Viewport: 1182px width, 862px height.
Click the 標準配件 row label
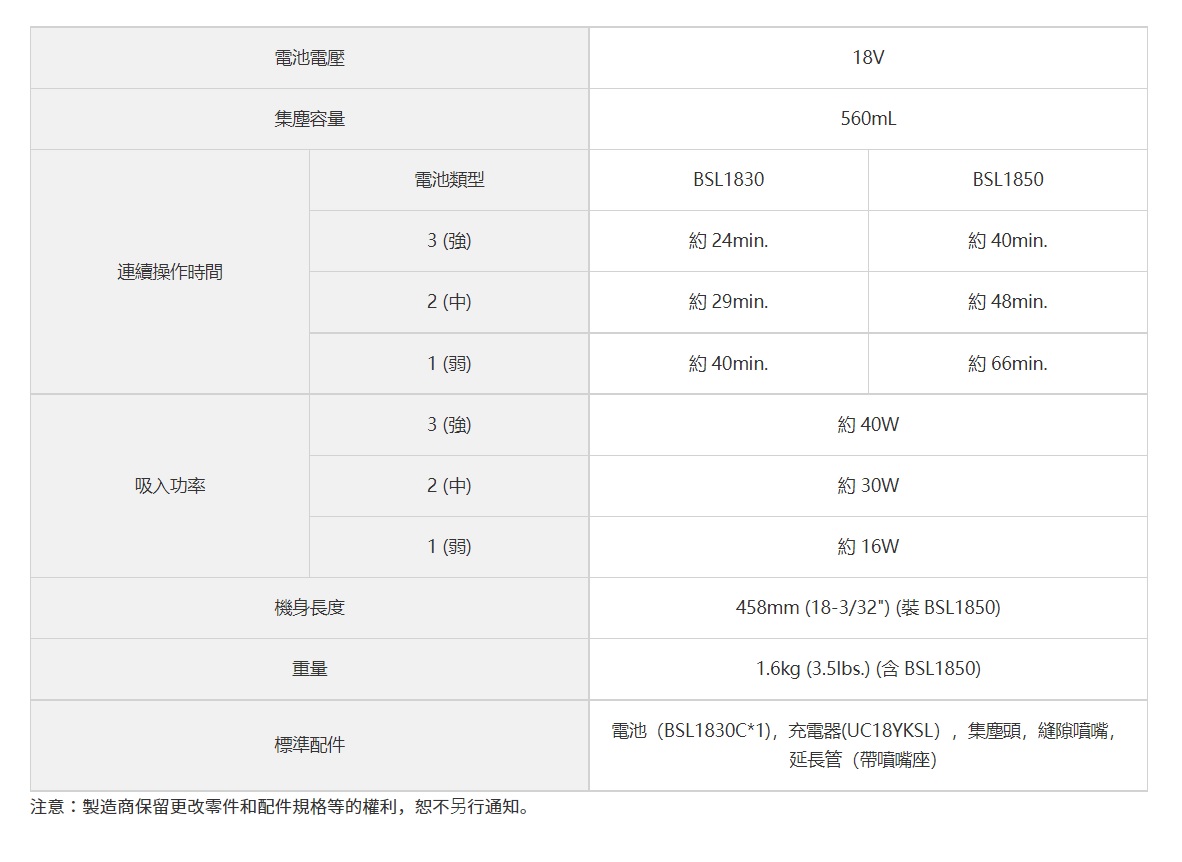click(309, 746)
